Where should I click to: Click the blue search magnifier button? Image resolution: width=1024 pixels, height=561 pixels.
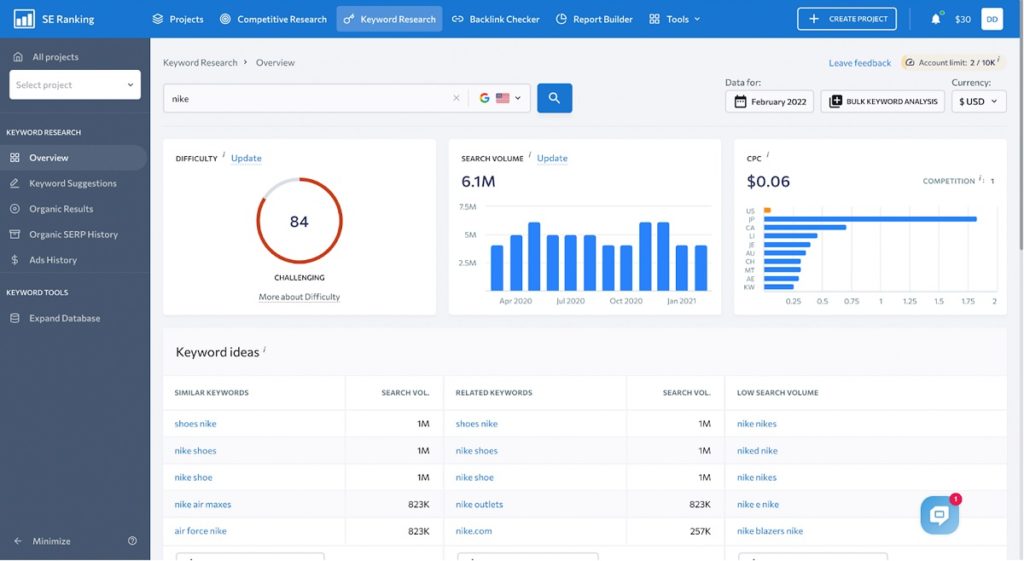click(x=554, y=98)
